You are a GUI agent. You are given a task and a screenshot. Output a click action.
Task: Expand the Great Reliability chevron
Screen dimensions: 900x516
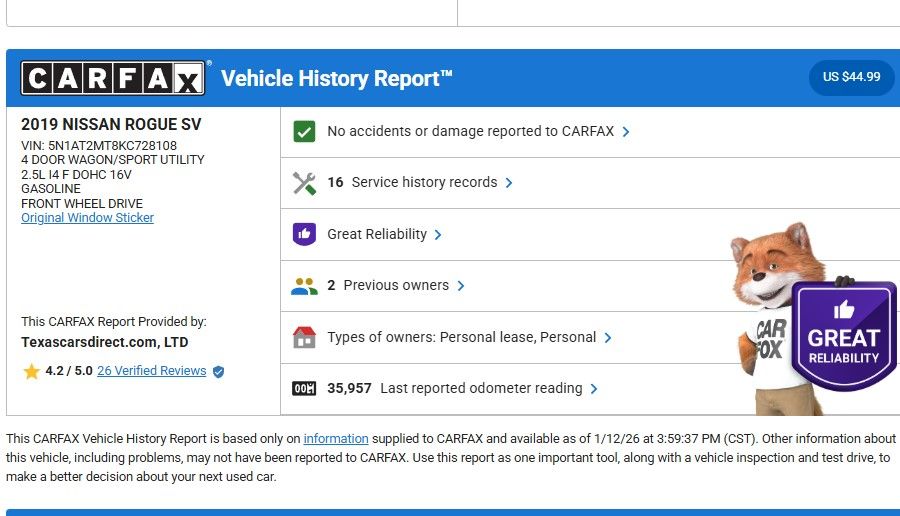point(438,235)
